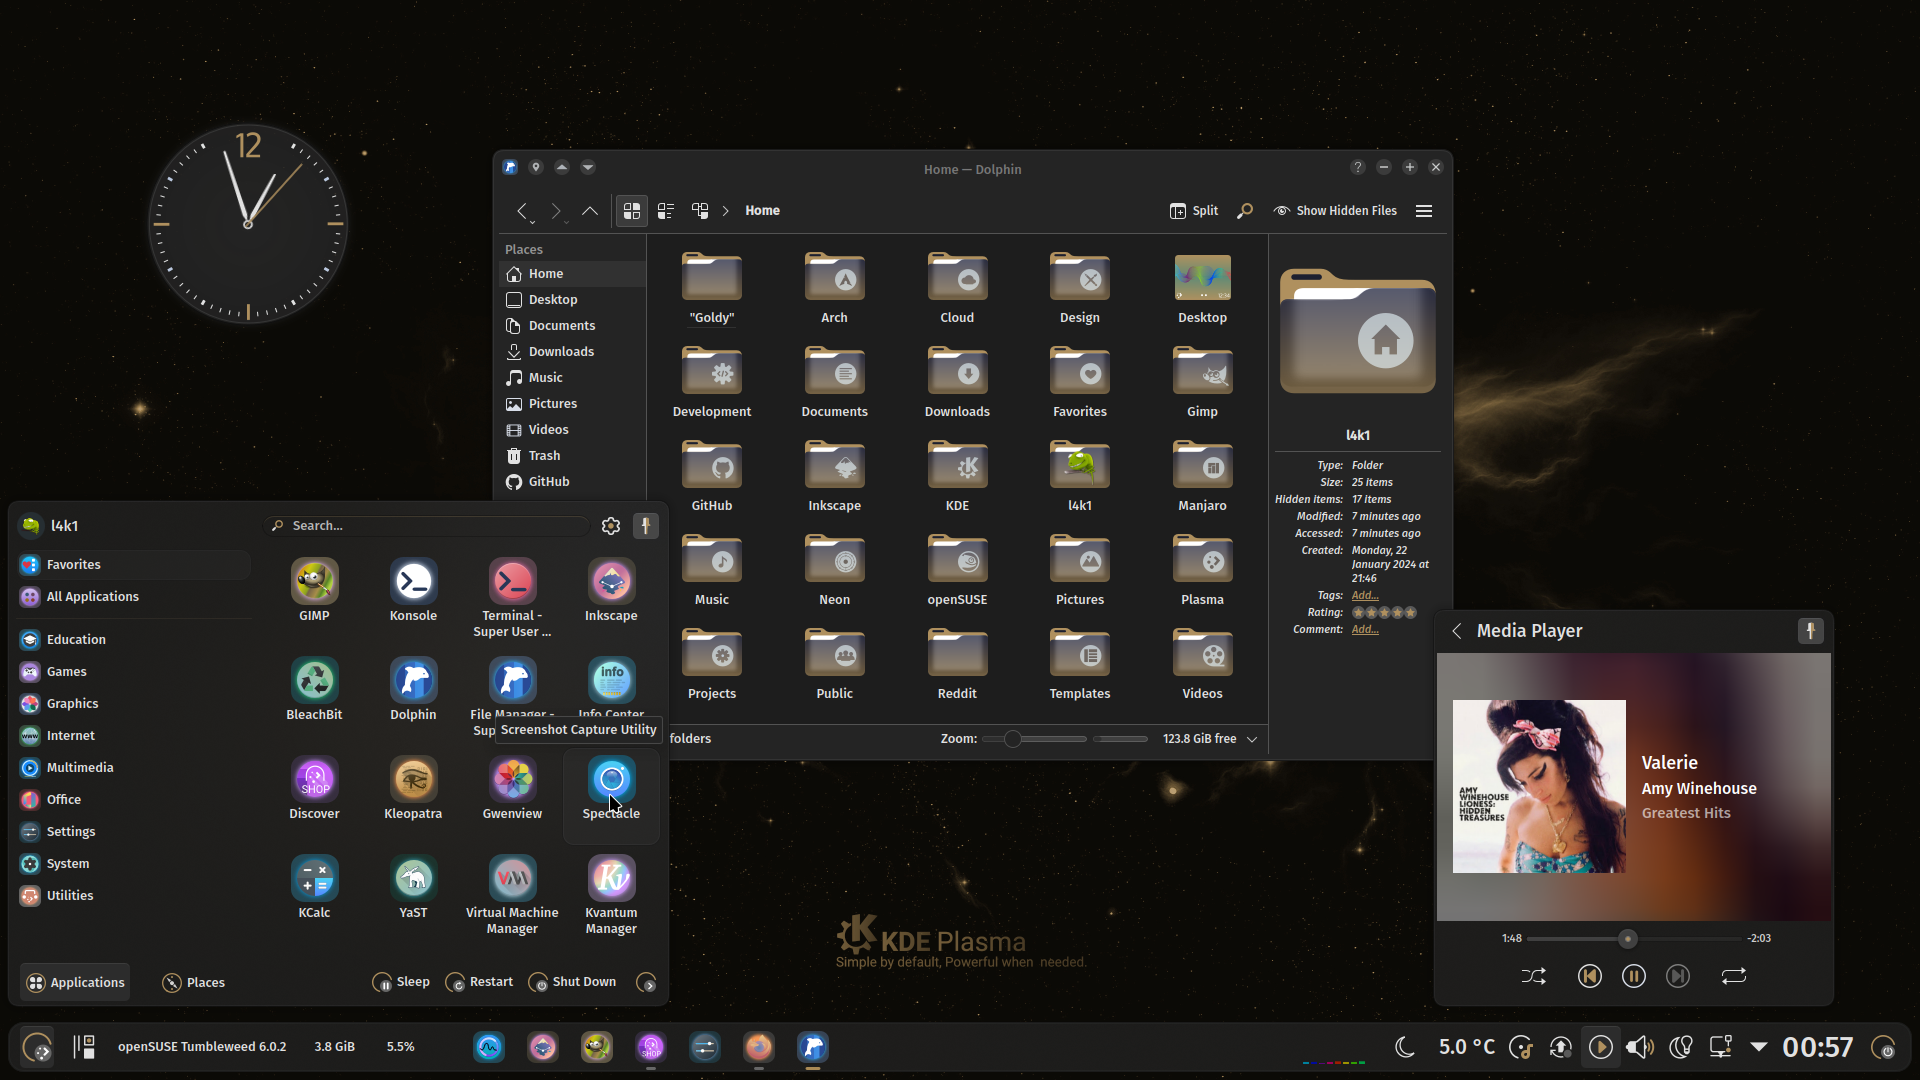The width and height of the screenshot is (1920, 1080).
Task: Skip to next track
Action: coord(1678,976)
